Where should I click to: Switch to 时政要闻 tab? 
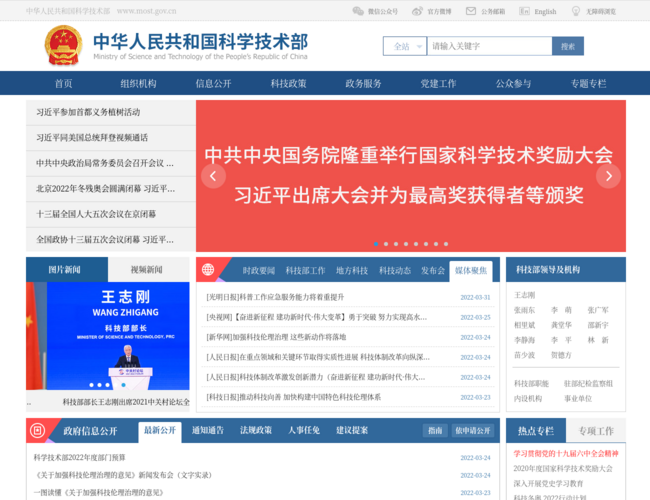point(259,271)
